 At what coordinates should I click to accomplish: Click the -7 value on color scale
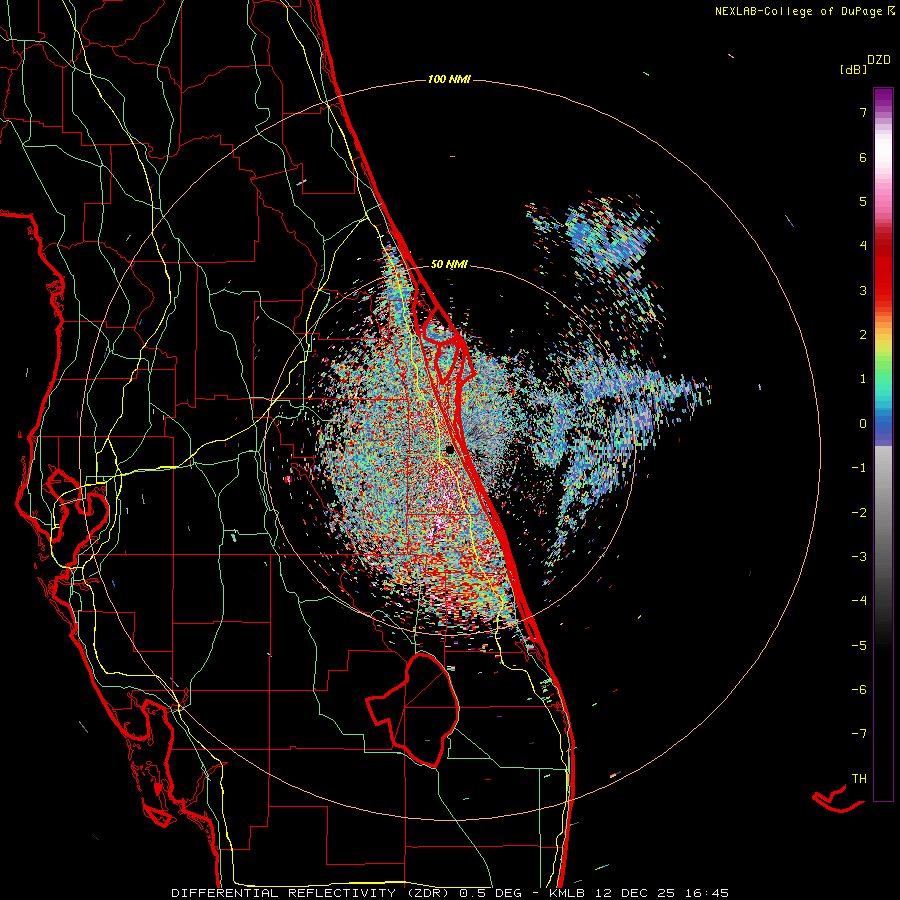click(859, 734)
